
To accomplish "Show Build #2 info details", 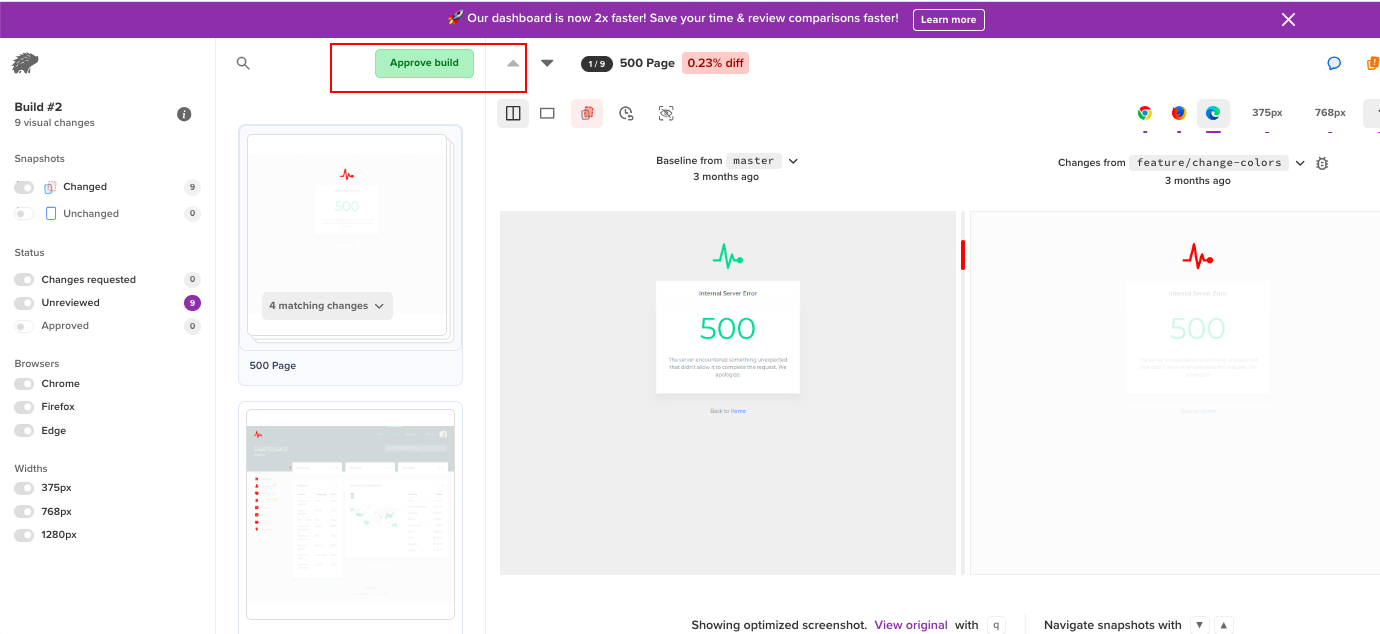I will point(184,114).
